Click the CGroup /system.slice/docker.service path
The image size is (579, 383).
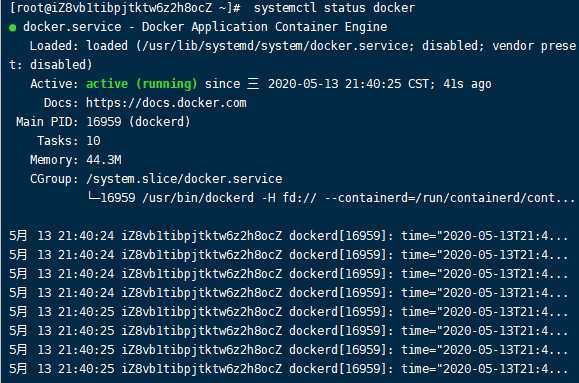coord(184,179)
